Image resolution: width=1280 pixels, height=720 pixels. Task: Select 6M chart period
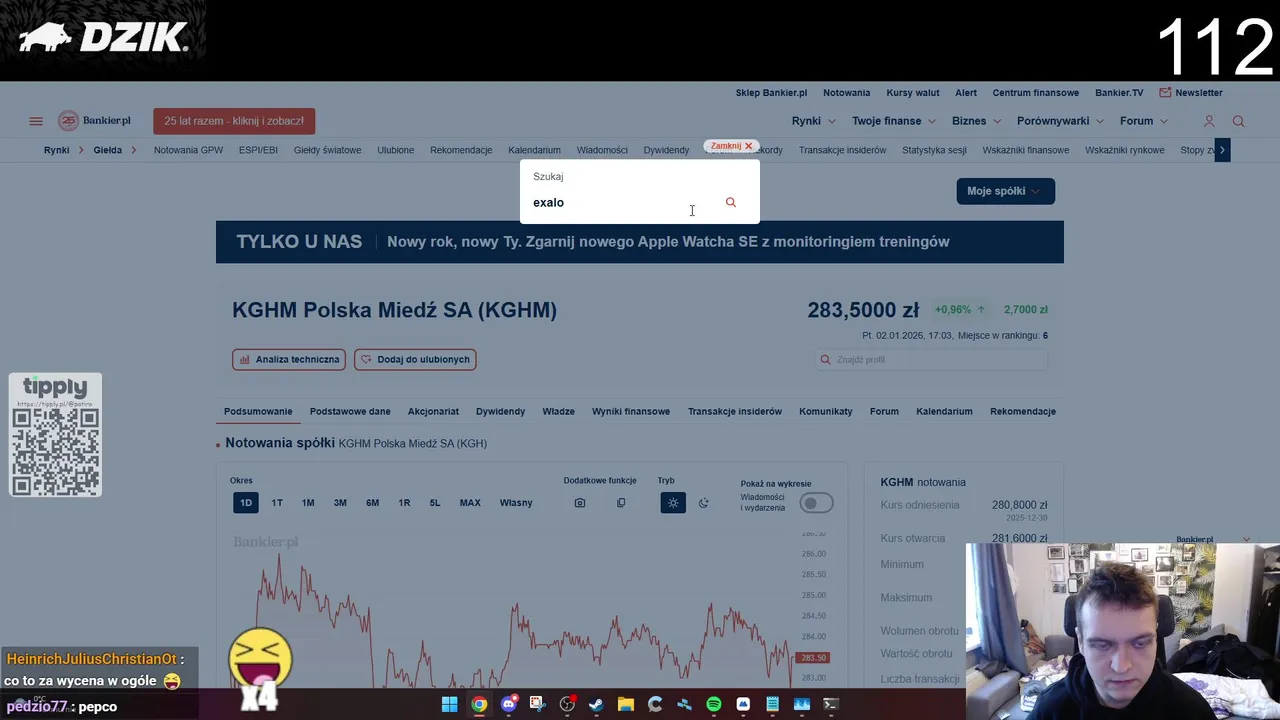(x=372, y=503)
